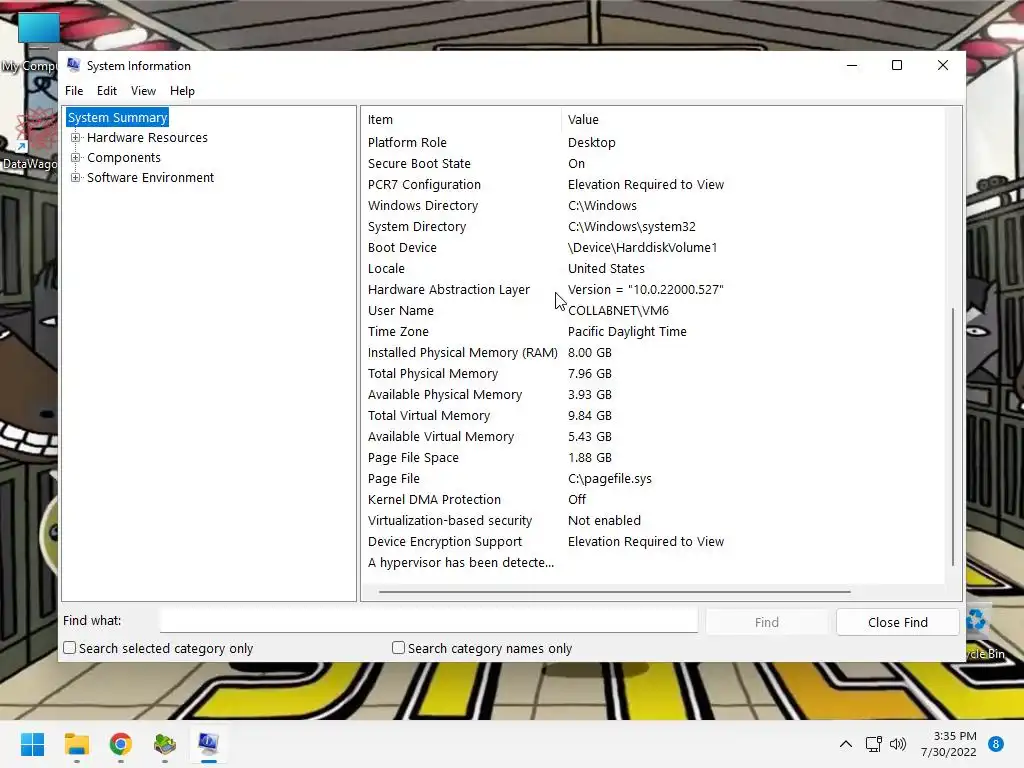Select the Hardware Resources tree label
The image size is (1024, 768).
pyautogui.click(x=147, y=138)
